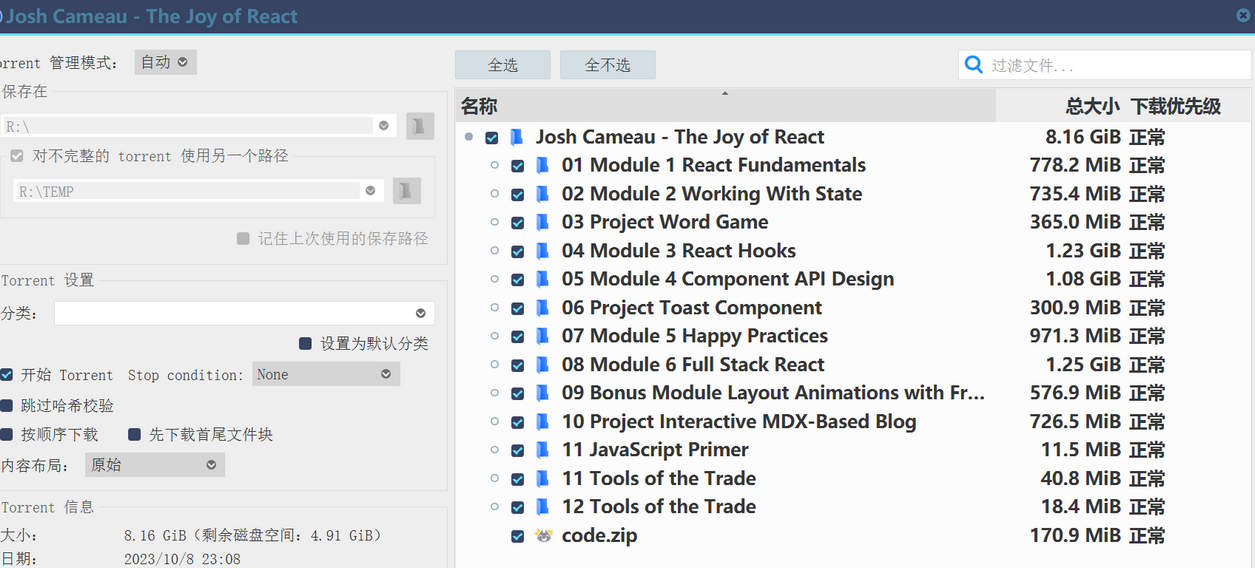Enable 按顺序下载 checkbox
The image size is (1255, 568).
coord(6,435)
